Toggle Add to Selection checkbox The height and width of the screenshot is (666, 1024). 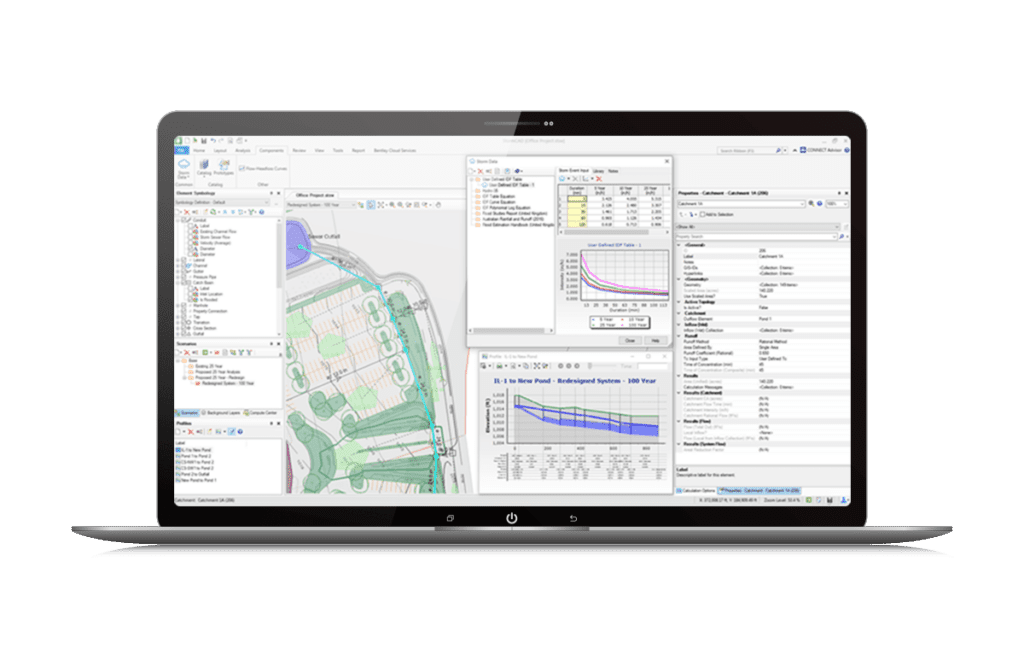703,214
